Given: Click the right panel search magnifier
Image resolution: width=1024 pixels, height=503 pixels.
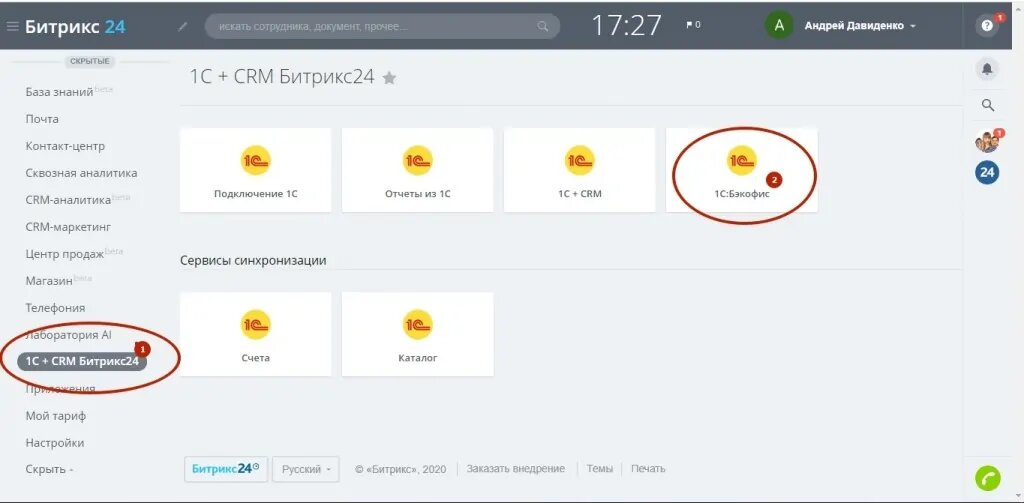Looking at the screenshot, I should point(988,105).
